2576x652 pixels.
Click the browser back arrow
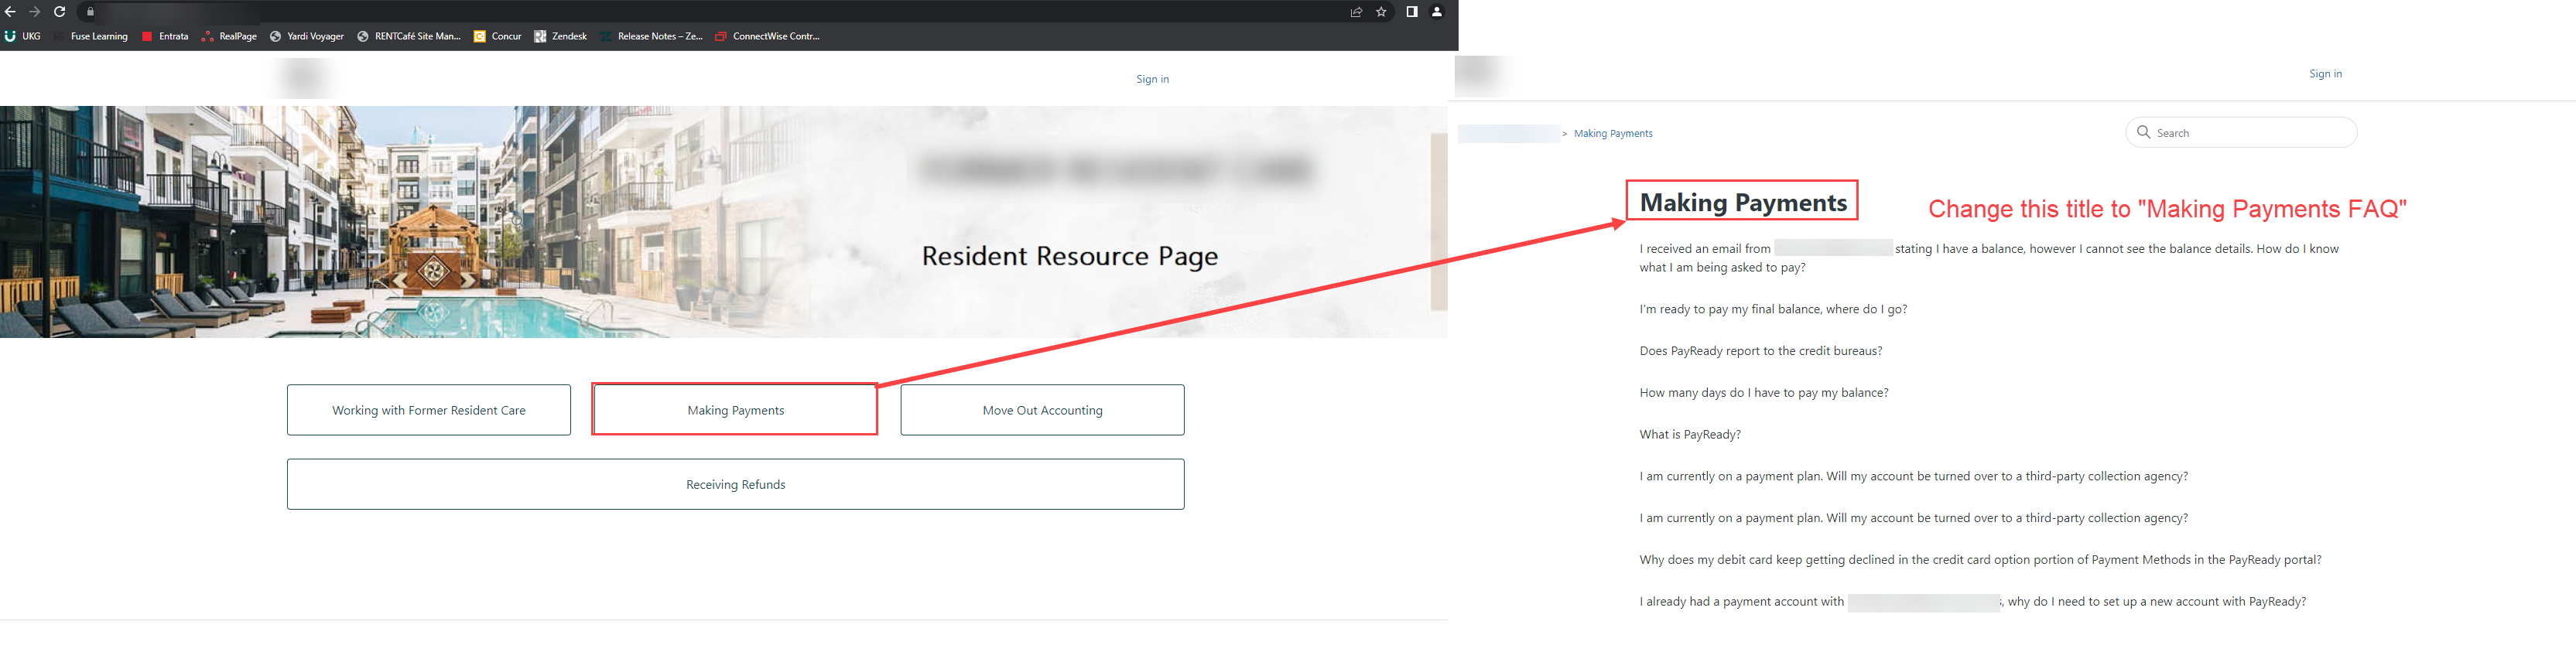click(10, 12)
